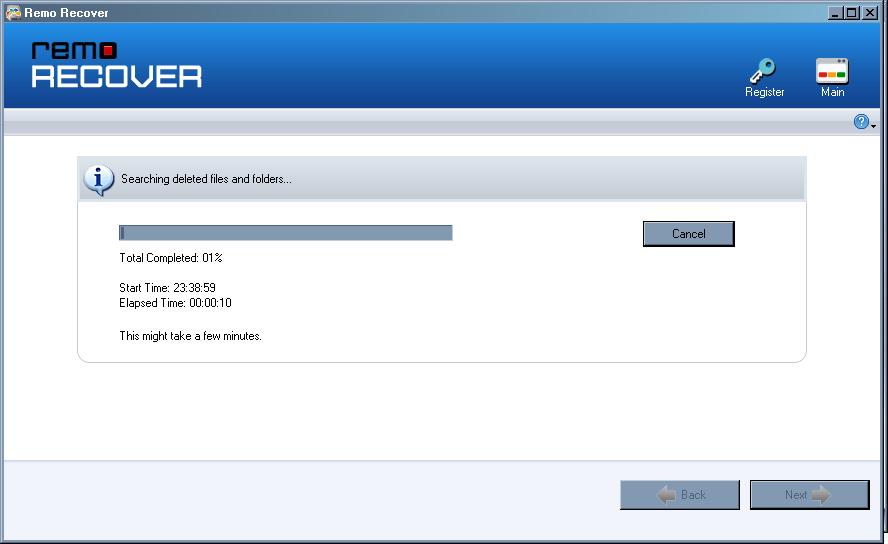Click the Remo Recover logo
The width and height of the screenshot is (888, 544).
[116, 65]
